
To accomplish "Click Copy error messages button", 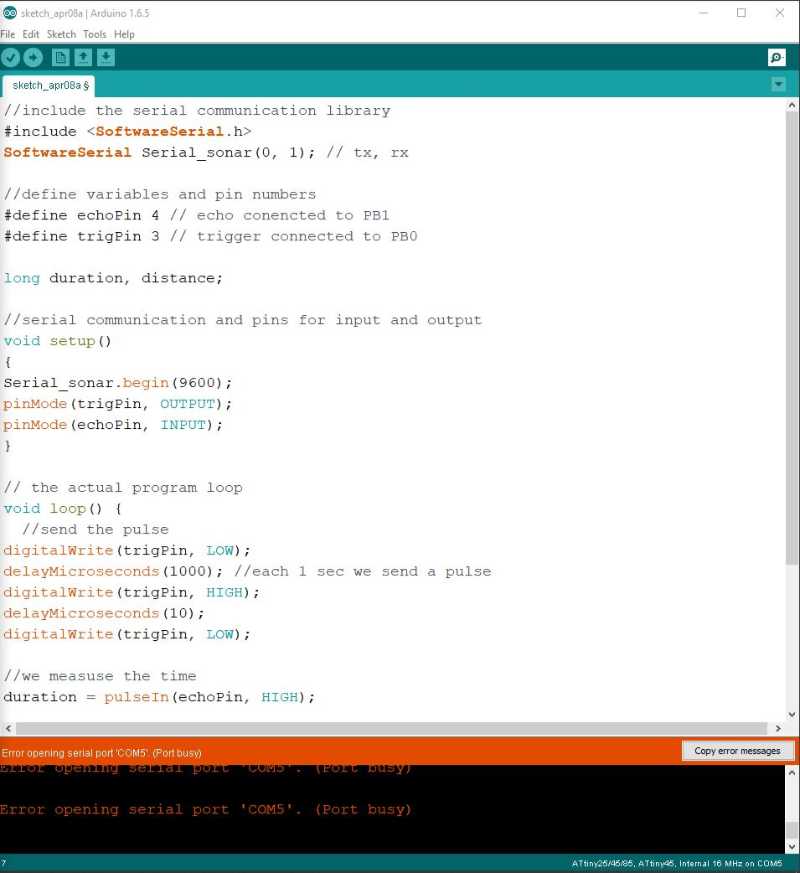I will click(x=737, y=751).
